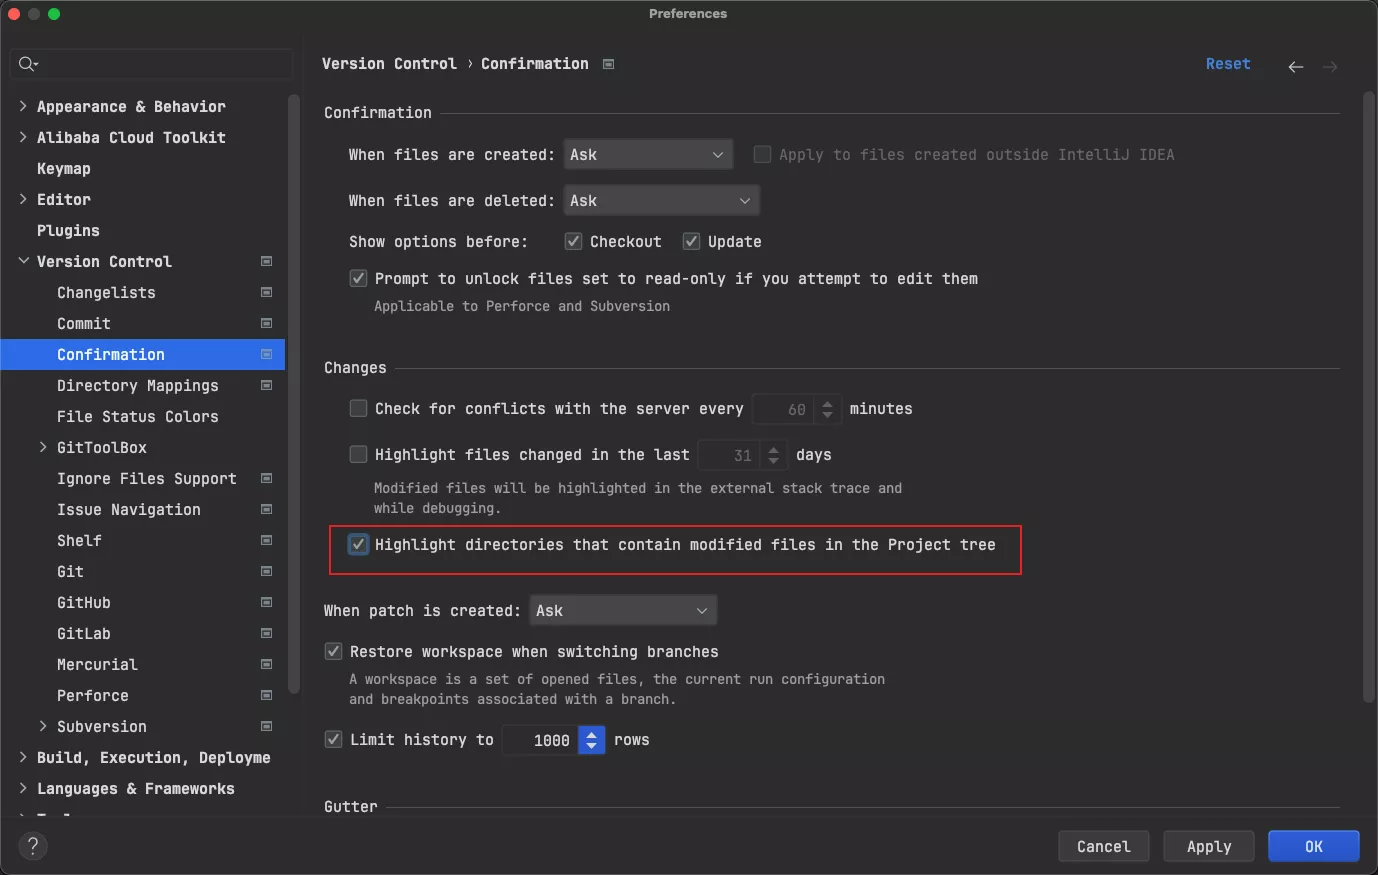Click project settings icon beside Commit item
Viewport: 1378px width, 875px height.
(266, 324)
